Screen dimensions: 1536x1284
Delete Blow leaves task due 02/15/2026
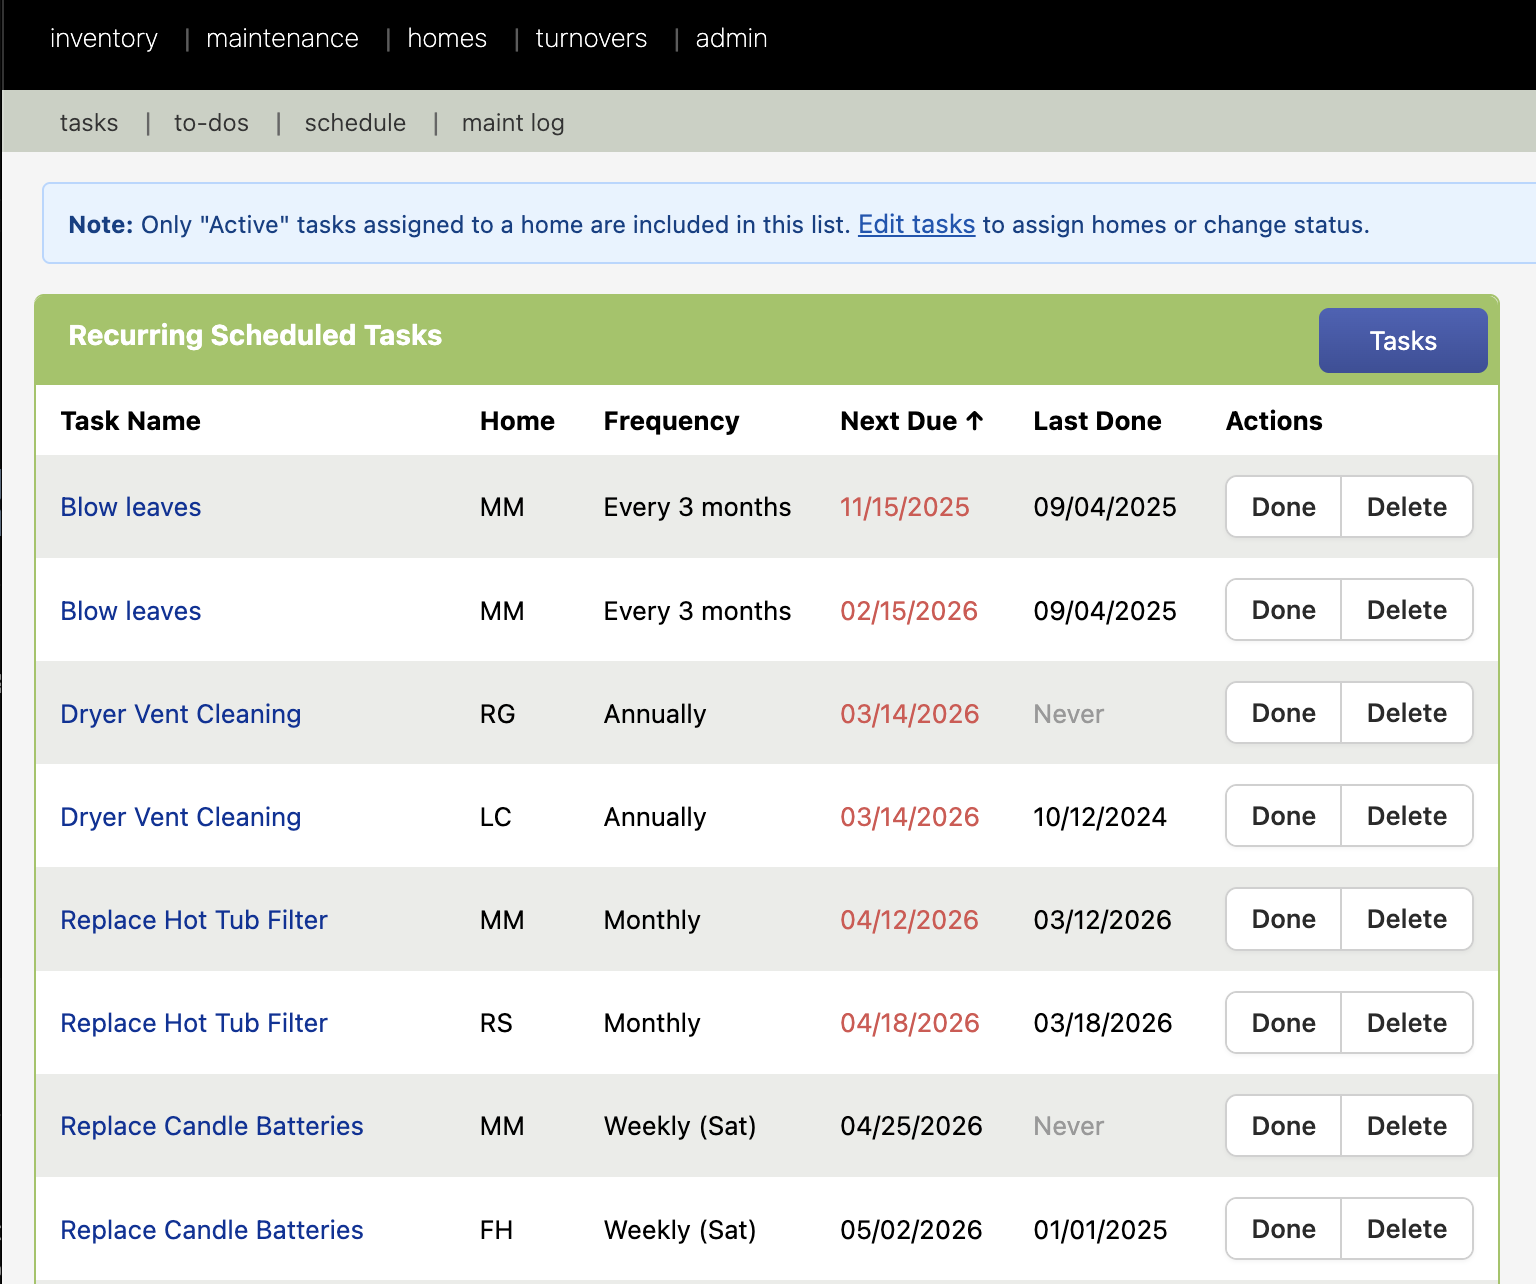(x=1406, y=610)
